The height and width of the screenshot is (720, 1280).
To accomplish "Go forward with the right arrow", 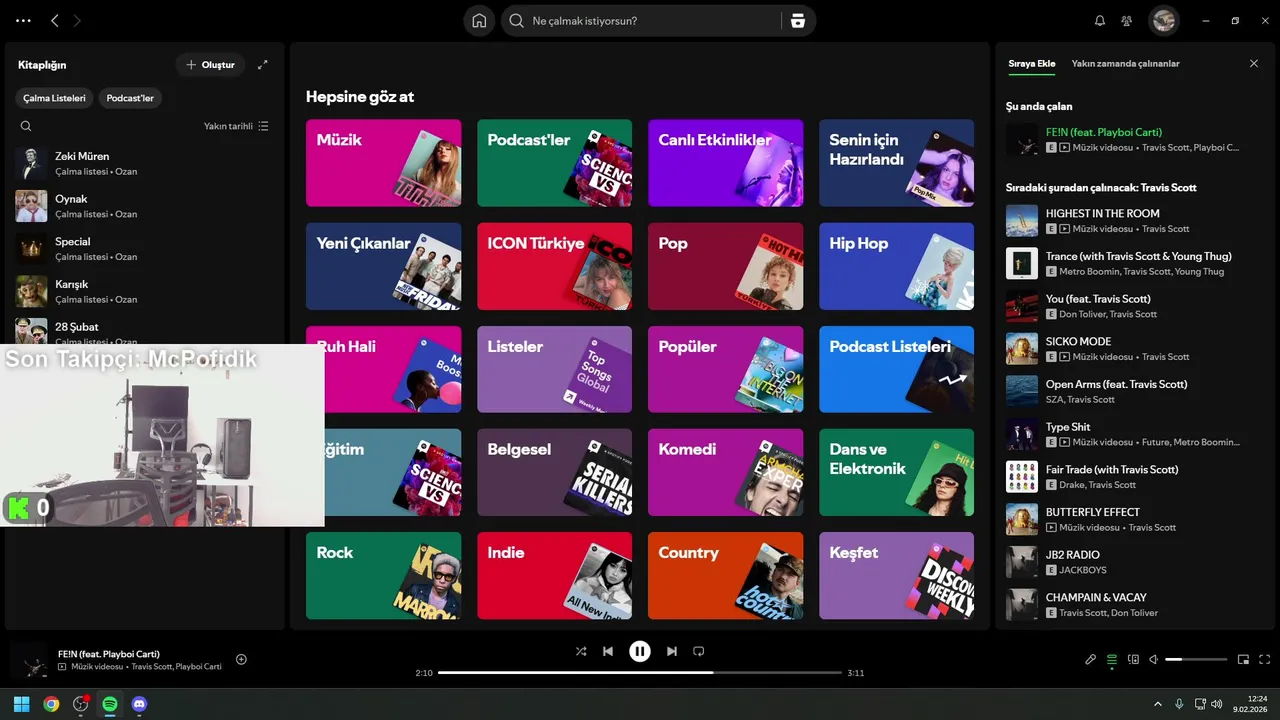I will pyautogui.click(x=77, y=20).
